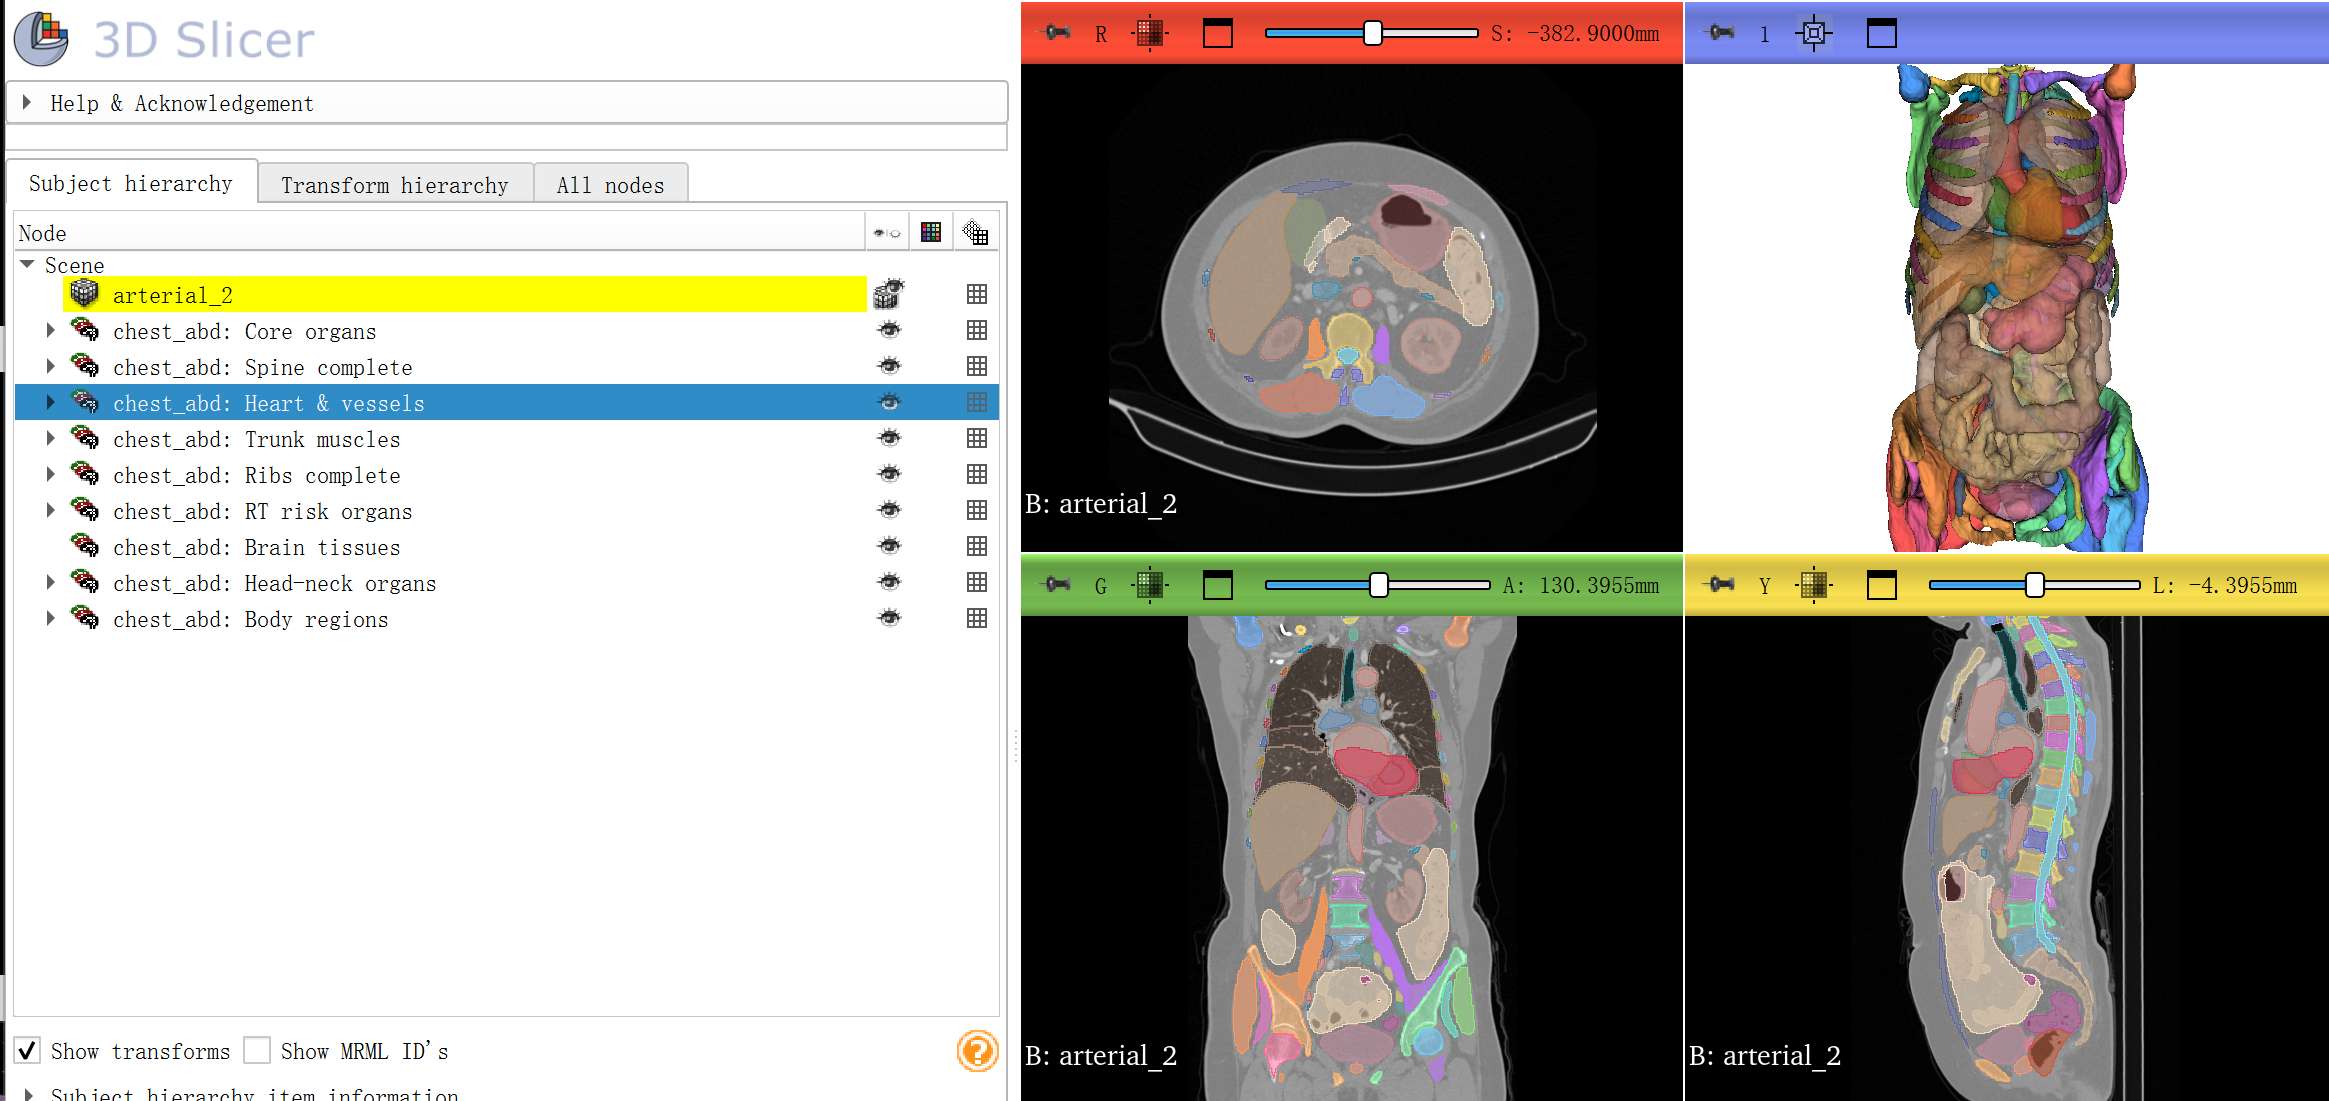Open the All nodes tab
Viewport: 2329px width, 1101px height.
(610, 185)
